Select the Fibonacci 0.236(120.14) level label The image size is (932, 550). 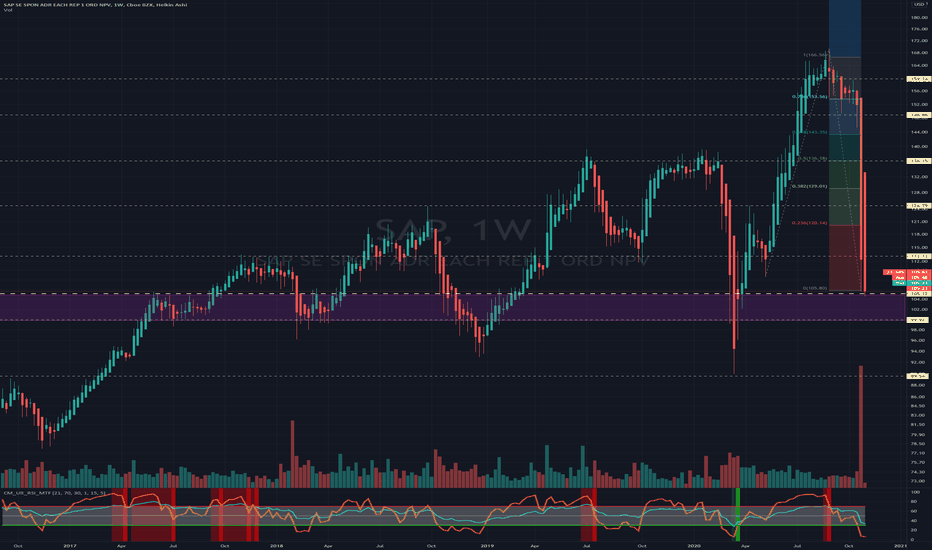pos(809,223)
